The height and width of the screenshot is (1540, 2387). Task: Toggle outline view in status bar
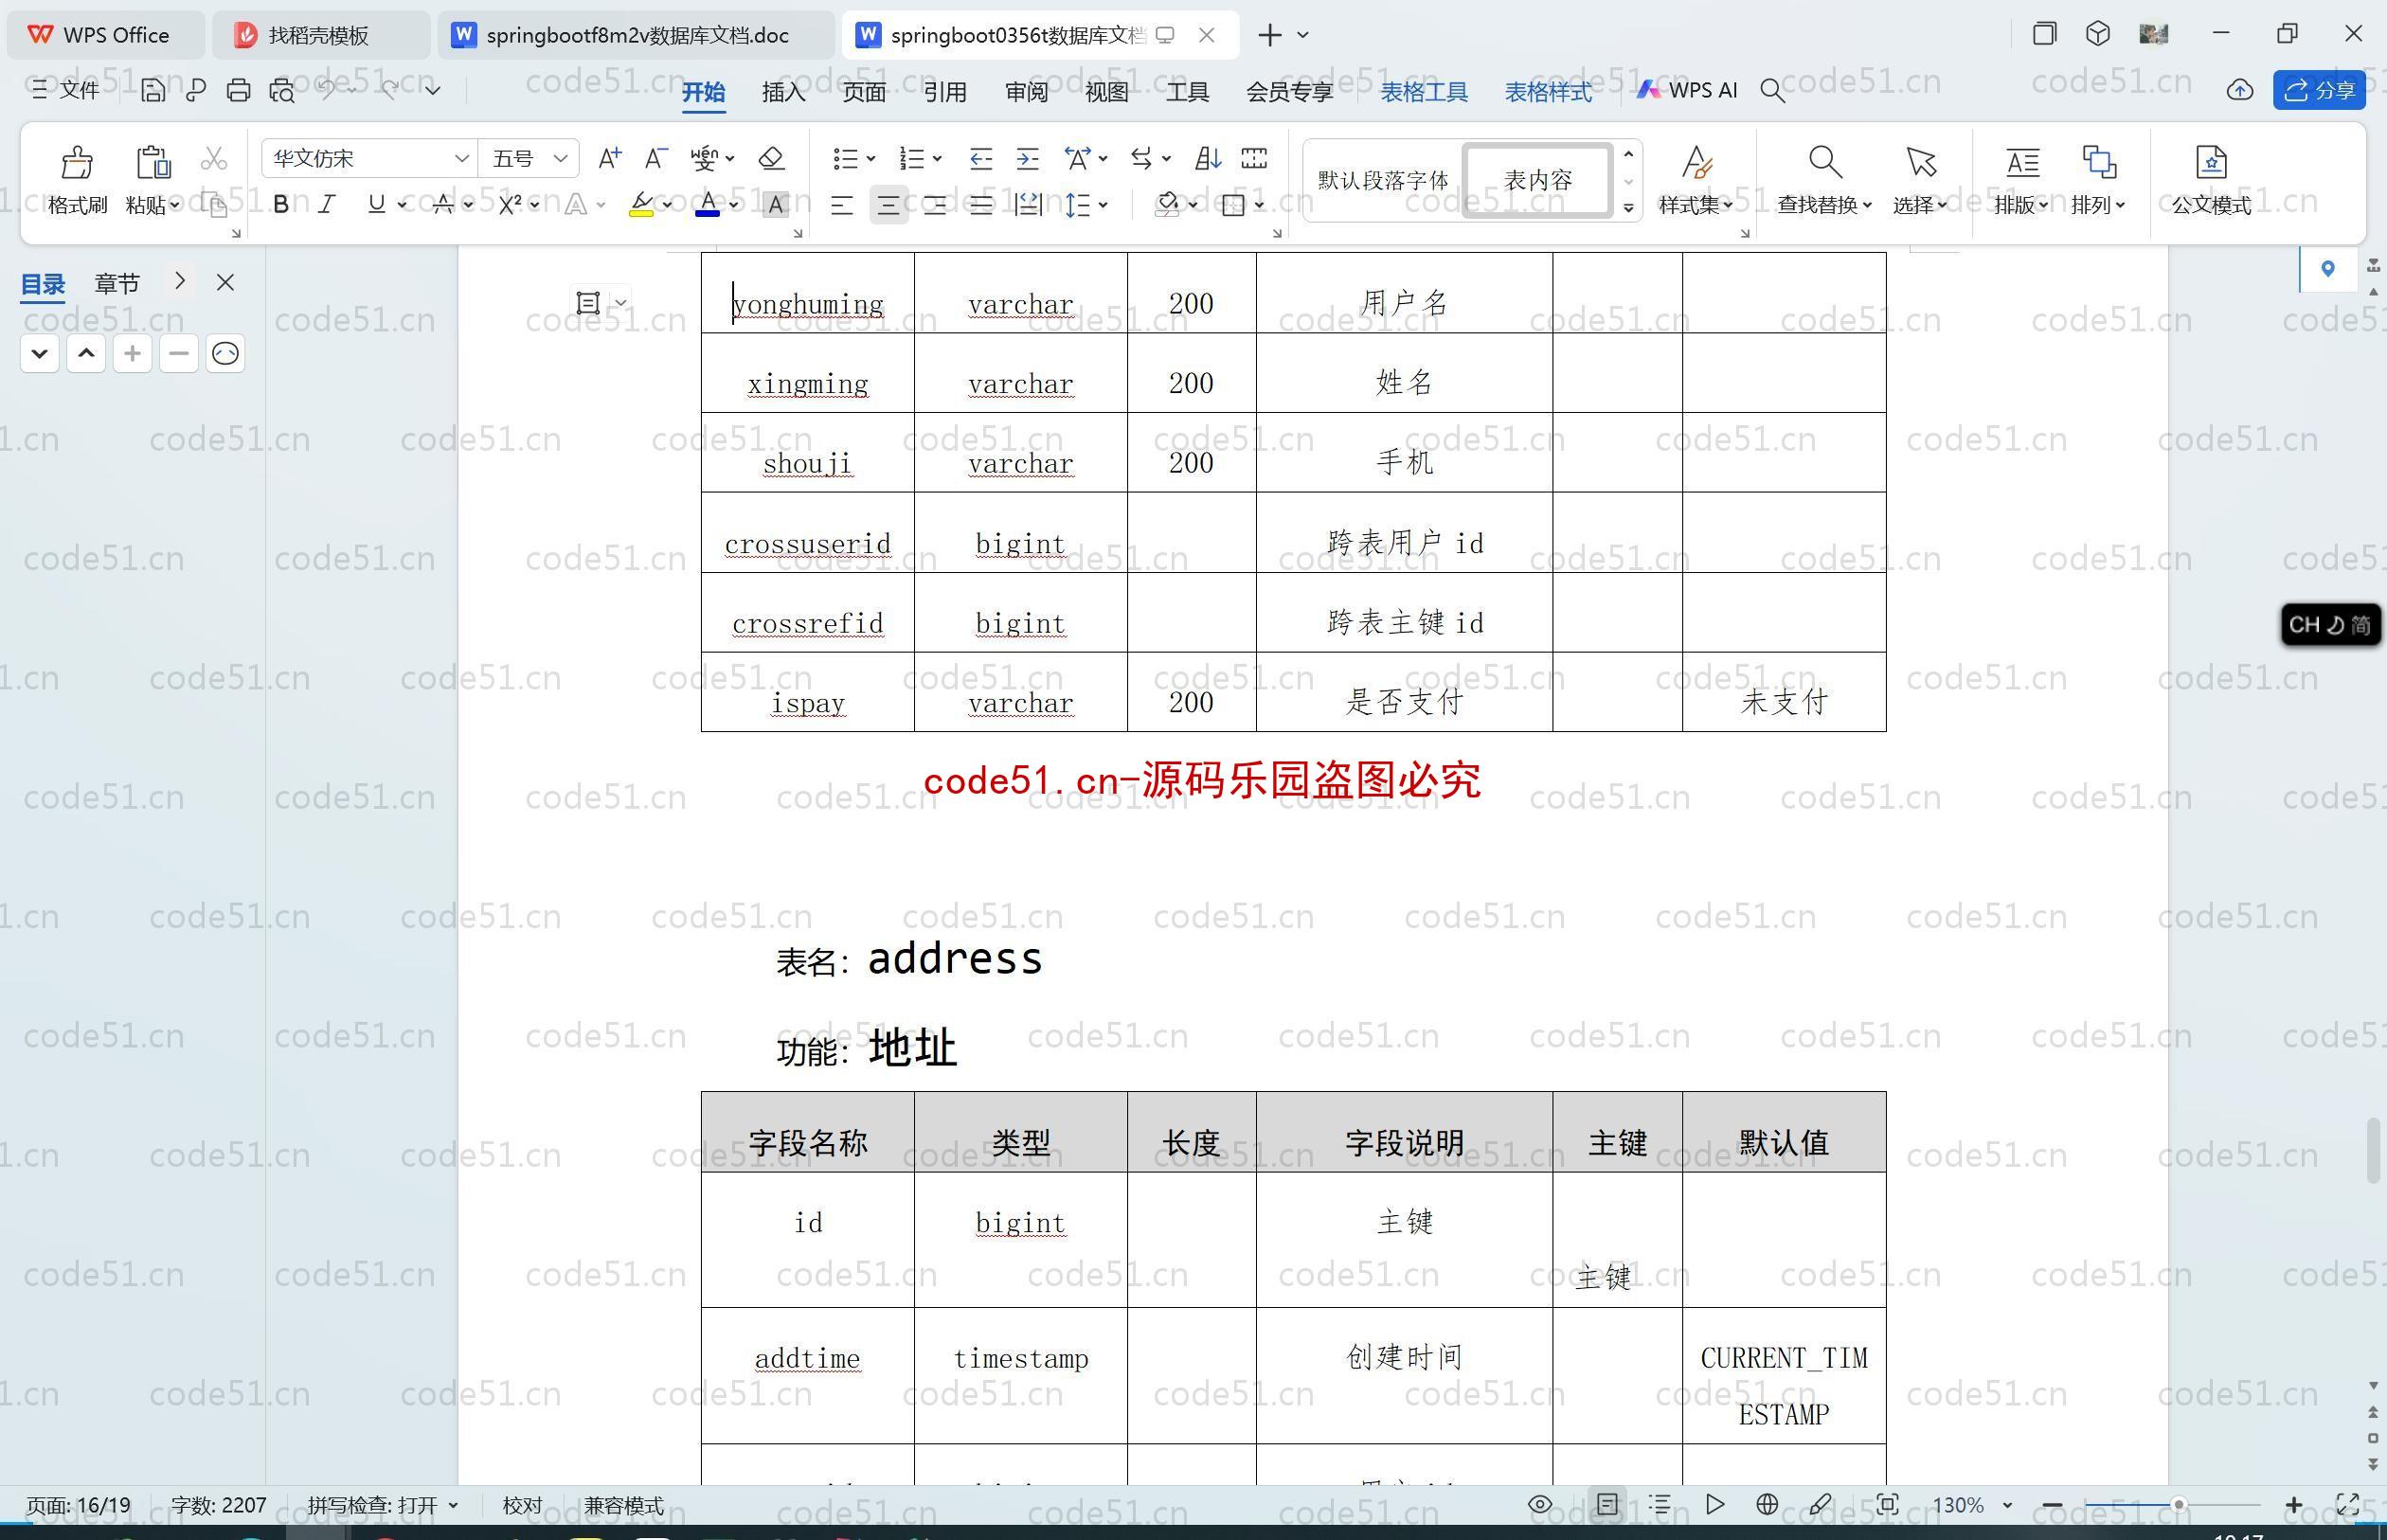(1660, 1504)
